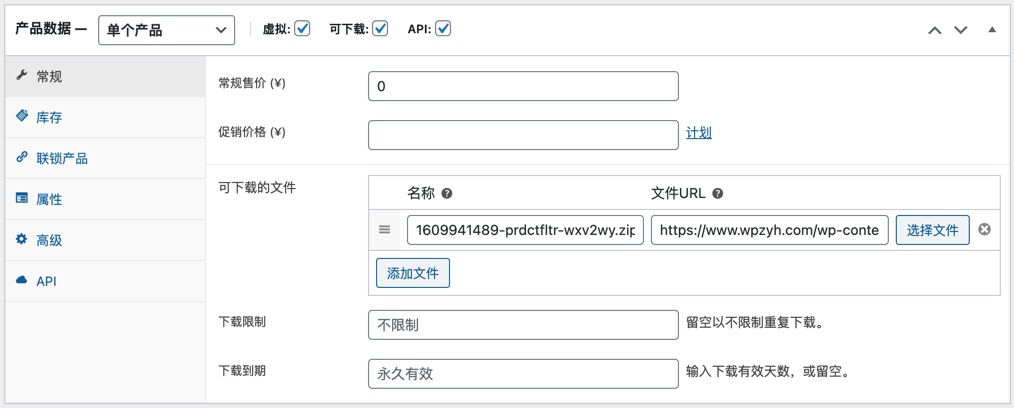The image size is (1014, 408).
Task: Delete the downloadable file row
Action: 984,230
